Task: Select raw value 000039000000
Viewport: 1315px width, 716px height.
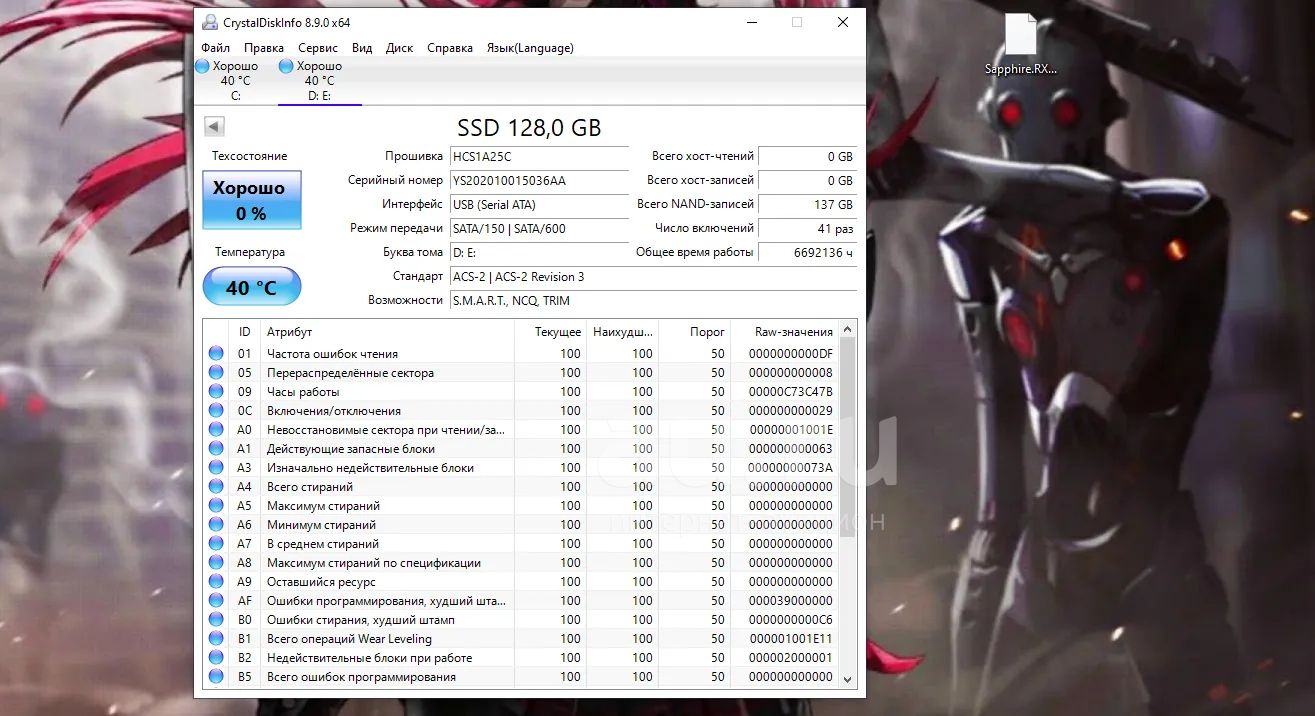Action: tap(791, 600)
